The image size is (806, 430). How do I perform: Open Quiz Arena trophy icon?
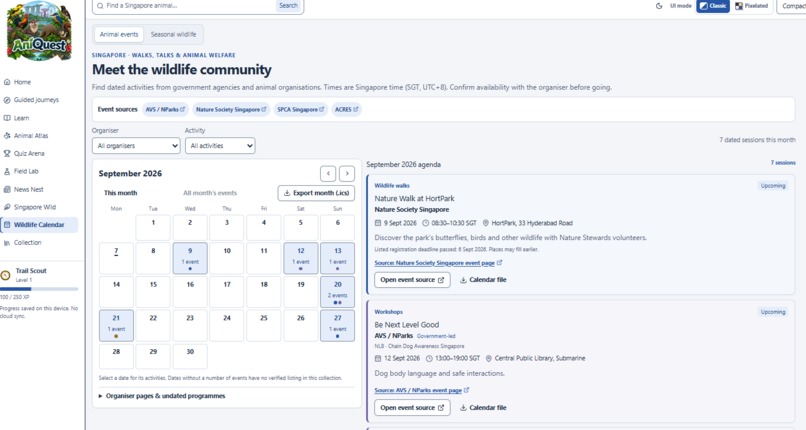[7, 153]
